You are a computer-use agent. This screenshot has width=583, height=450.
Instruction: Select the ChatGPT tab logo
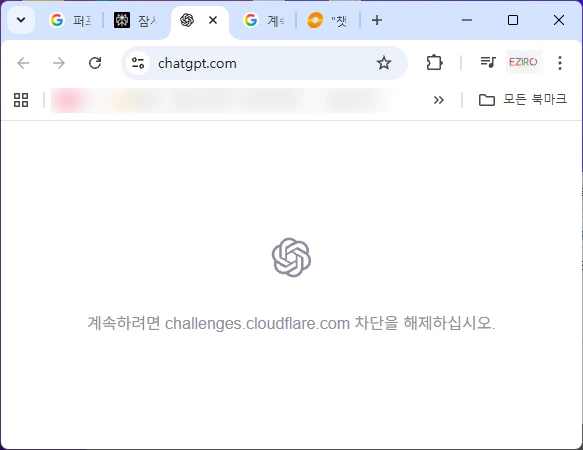[187, 20]
